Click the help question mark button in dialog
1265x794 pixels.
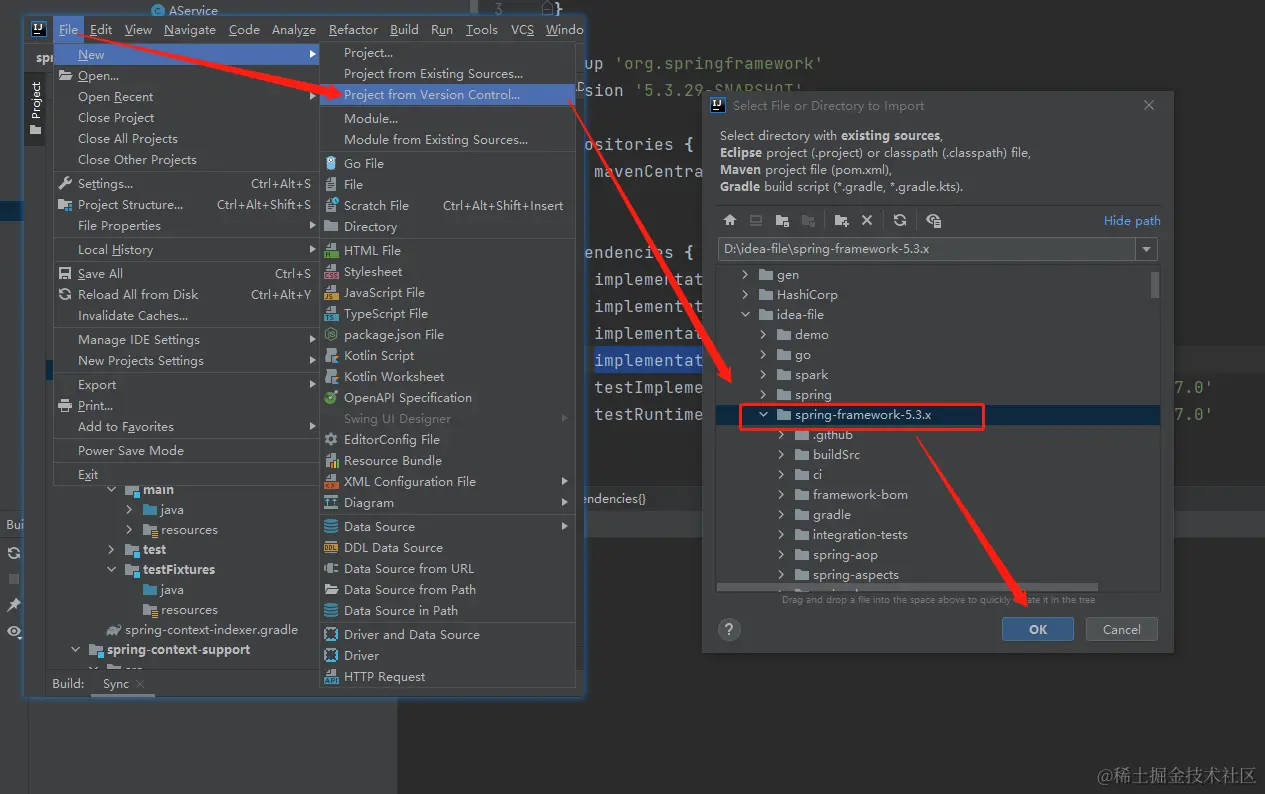(x=729, y=629)
